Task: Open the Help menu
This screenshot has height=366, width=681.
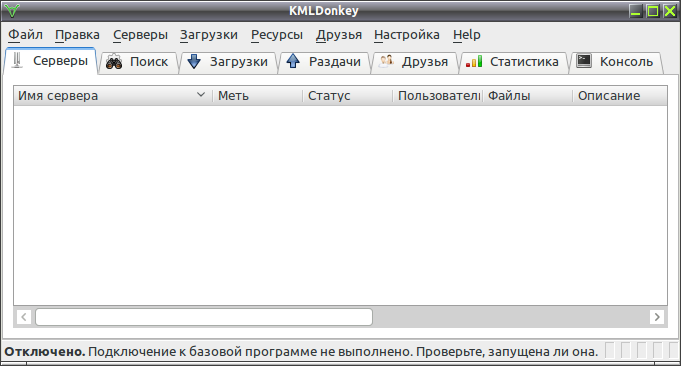Action: [467, 35]
